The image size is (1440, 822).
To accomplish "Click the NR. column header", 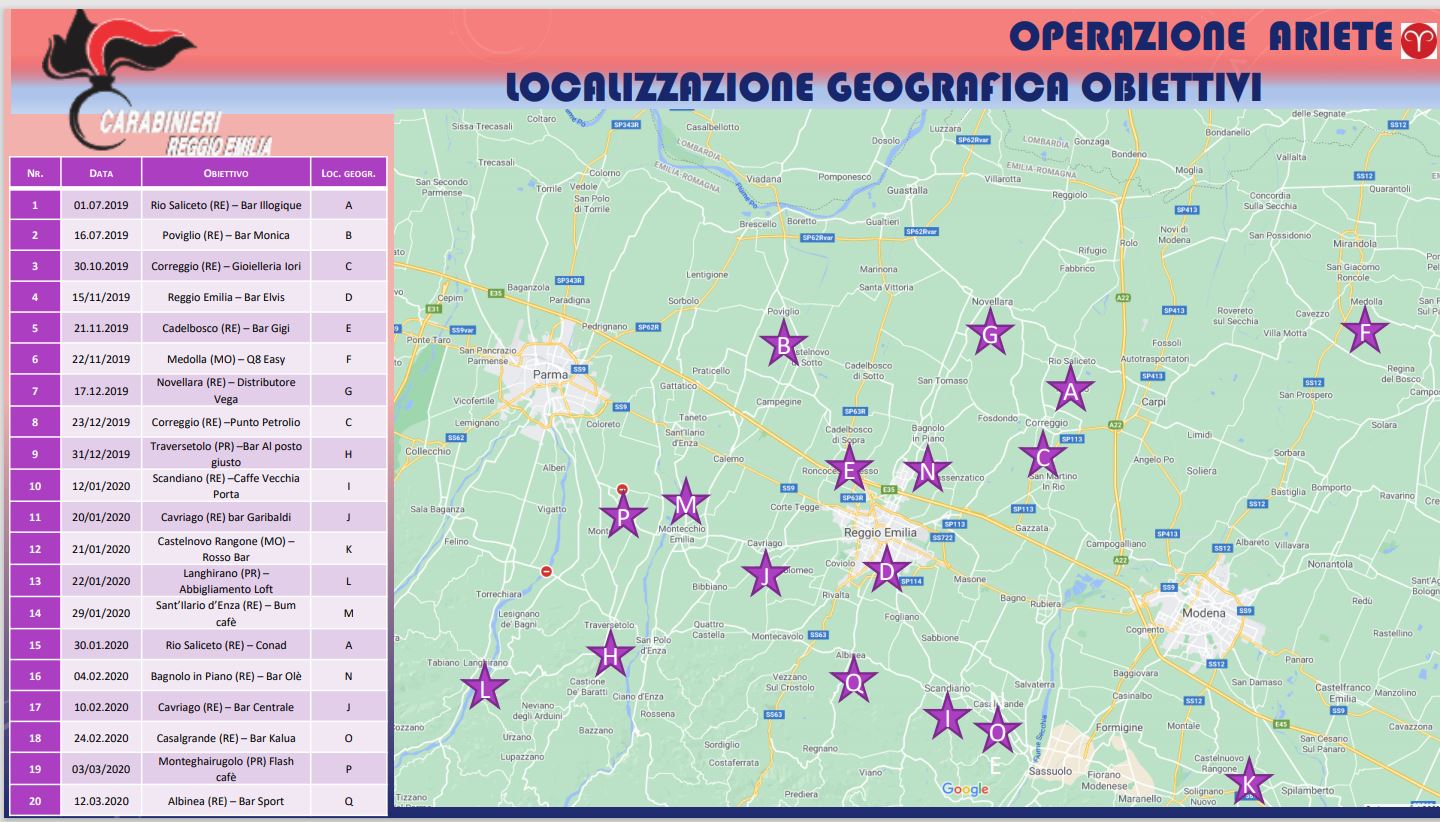I will click(x=35, y=173).
